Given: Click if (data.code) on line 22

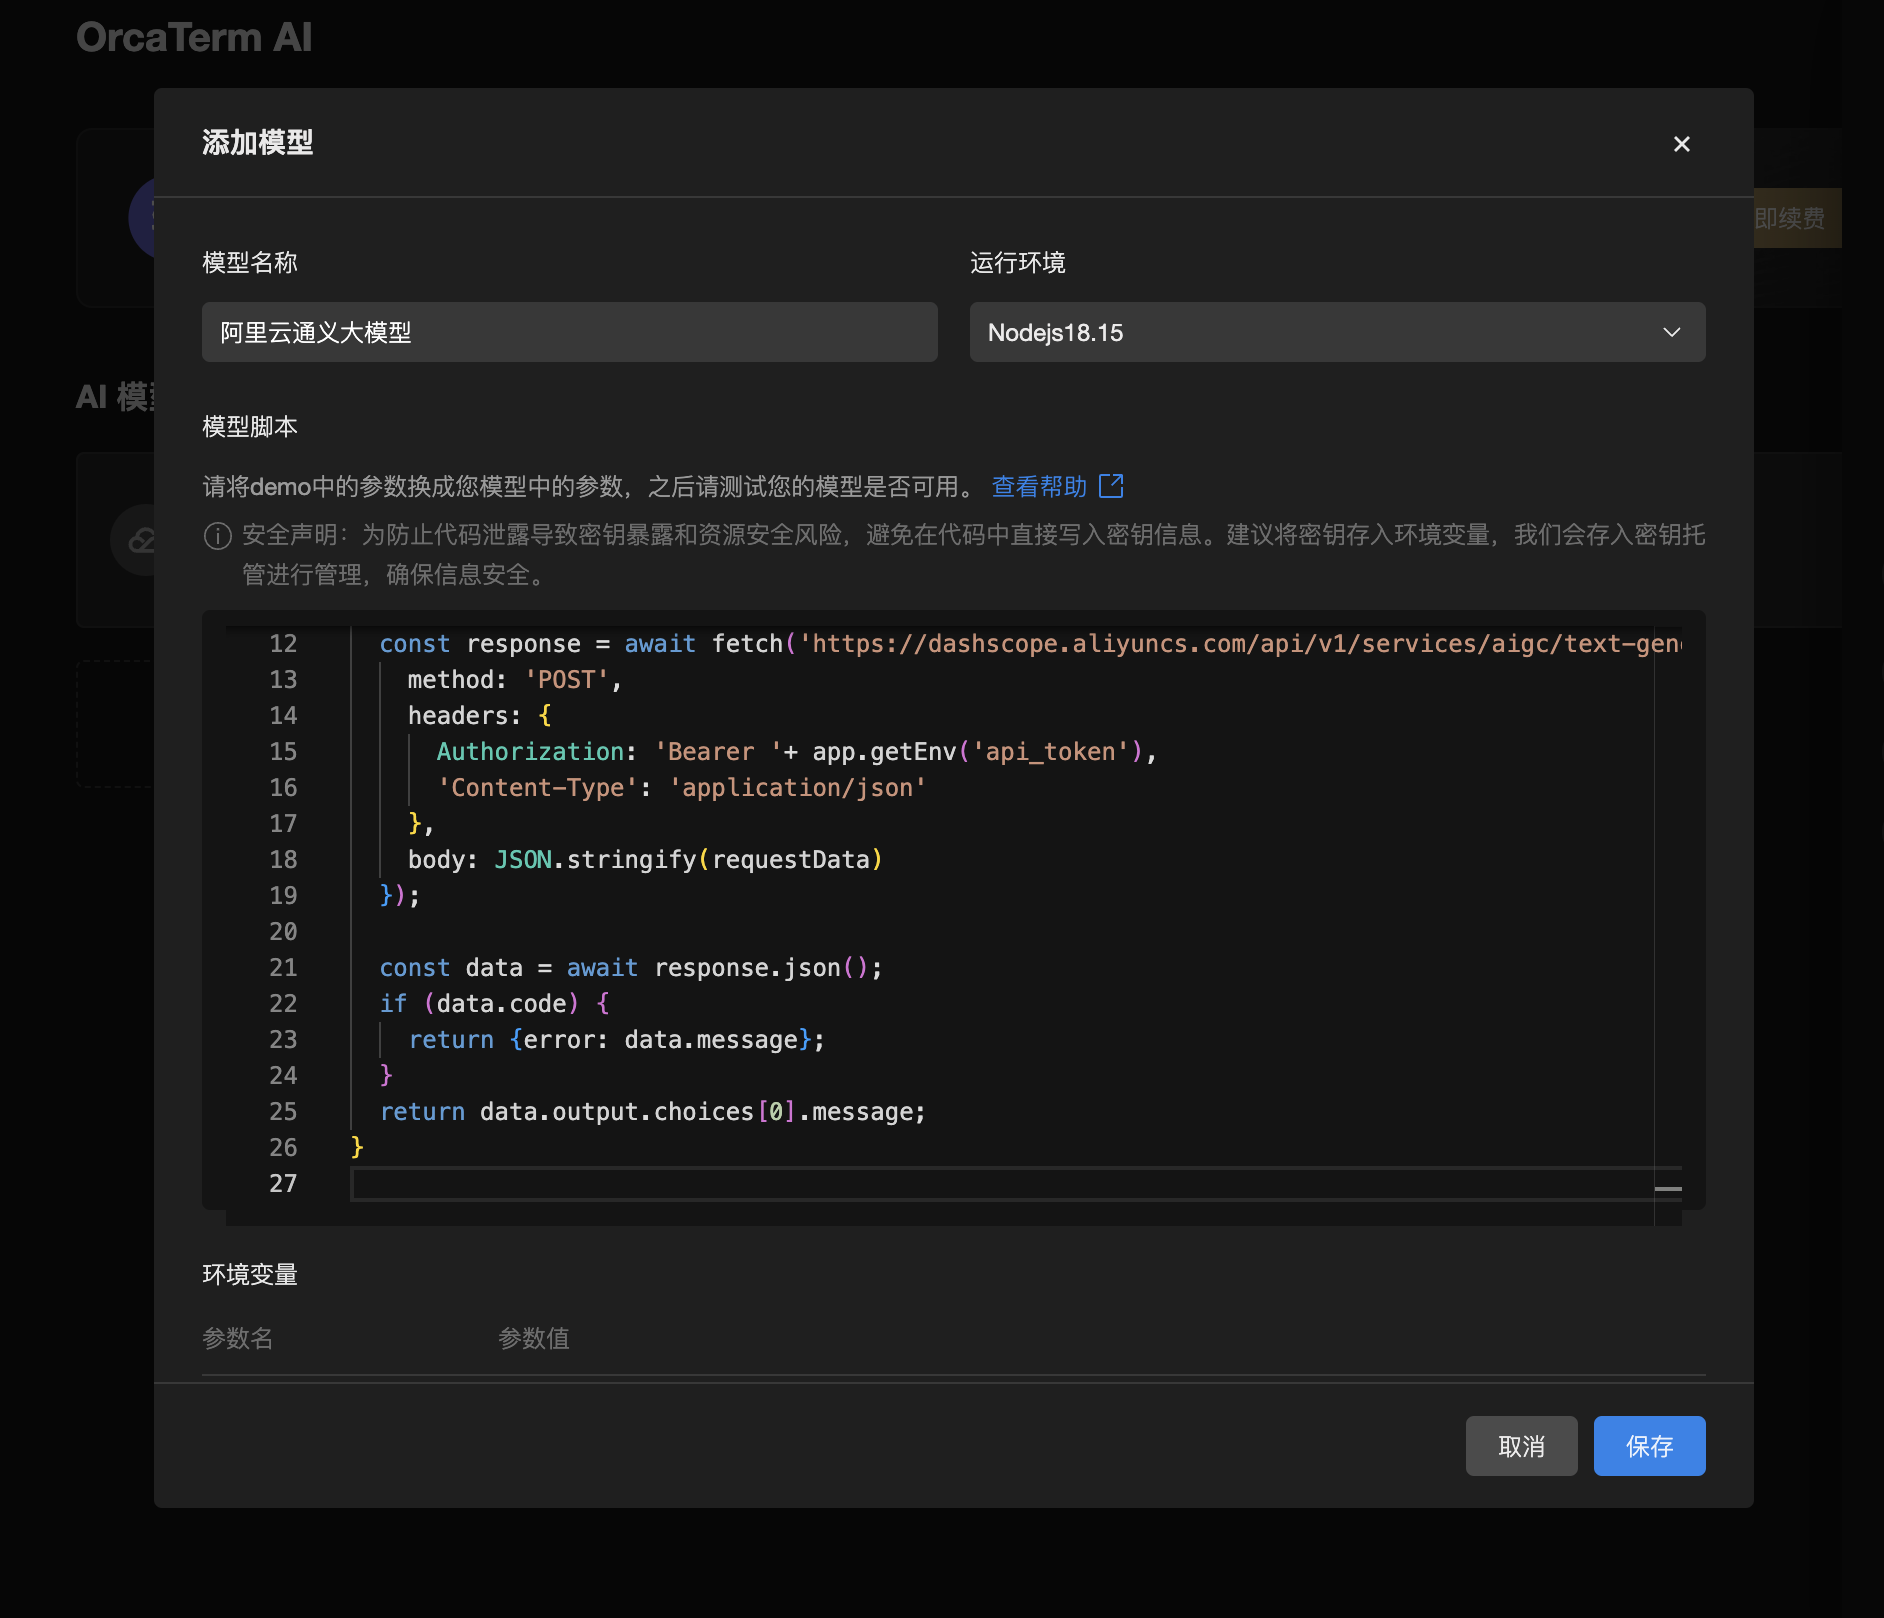Looking at the screenshot, I should (494, 1004).
